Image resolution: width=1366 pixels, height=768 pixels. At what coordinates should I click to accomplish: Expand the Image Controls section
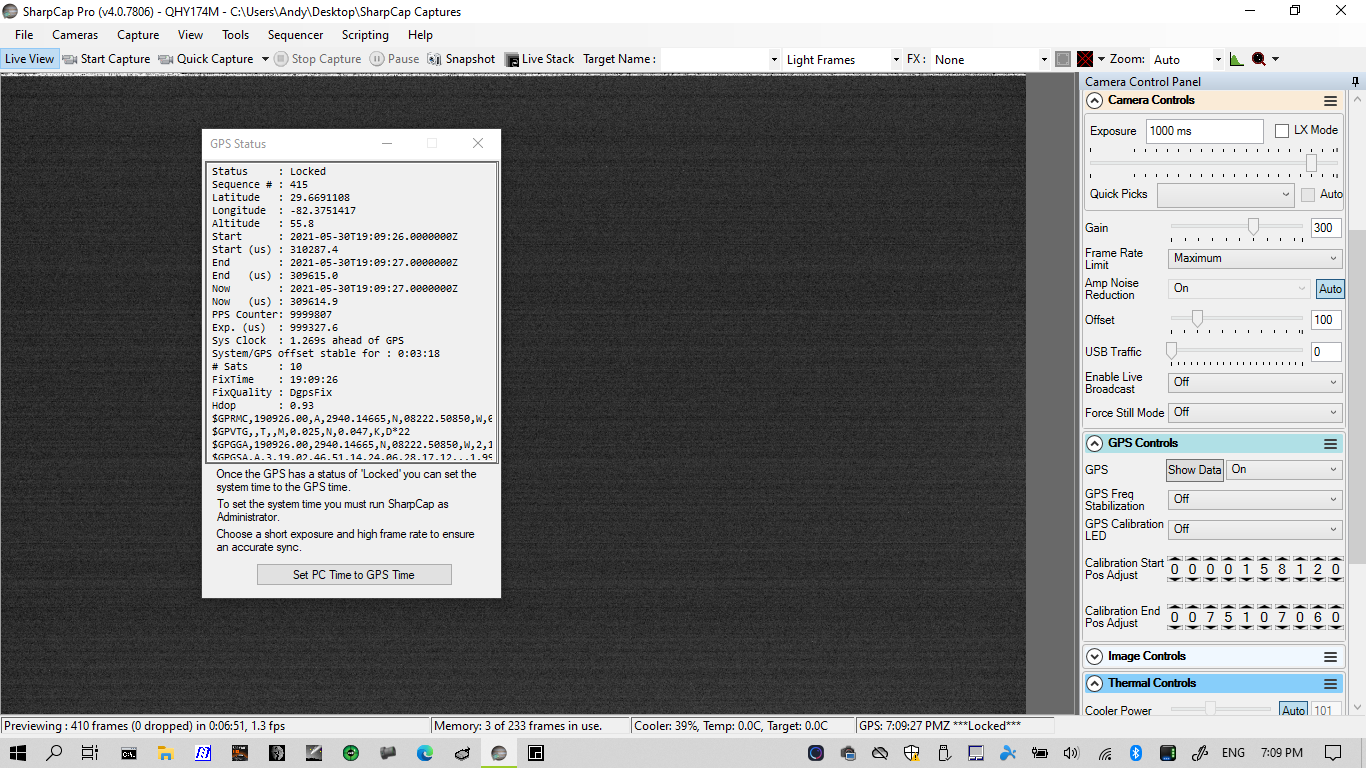1094,657
